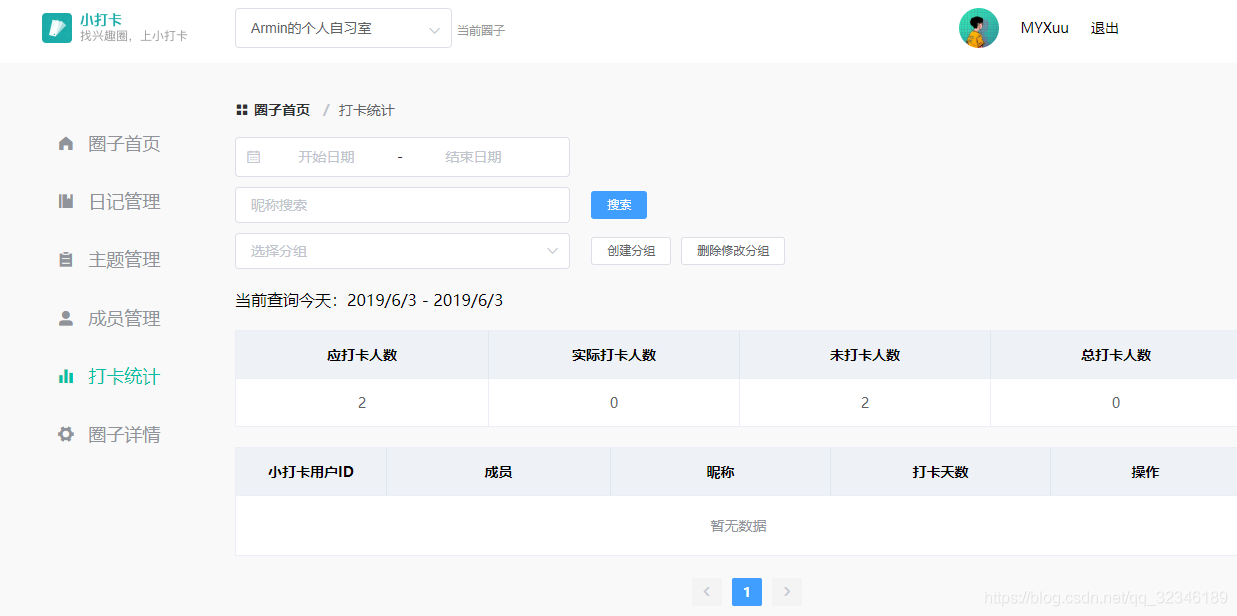Click the blue 搜索 button
Viewport: 1237px width, 616px height.
point(619,205)
